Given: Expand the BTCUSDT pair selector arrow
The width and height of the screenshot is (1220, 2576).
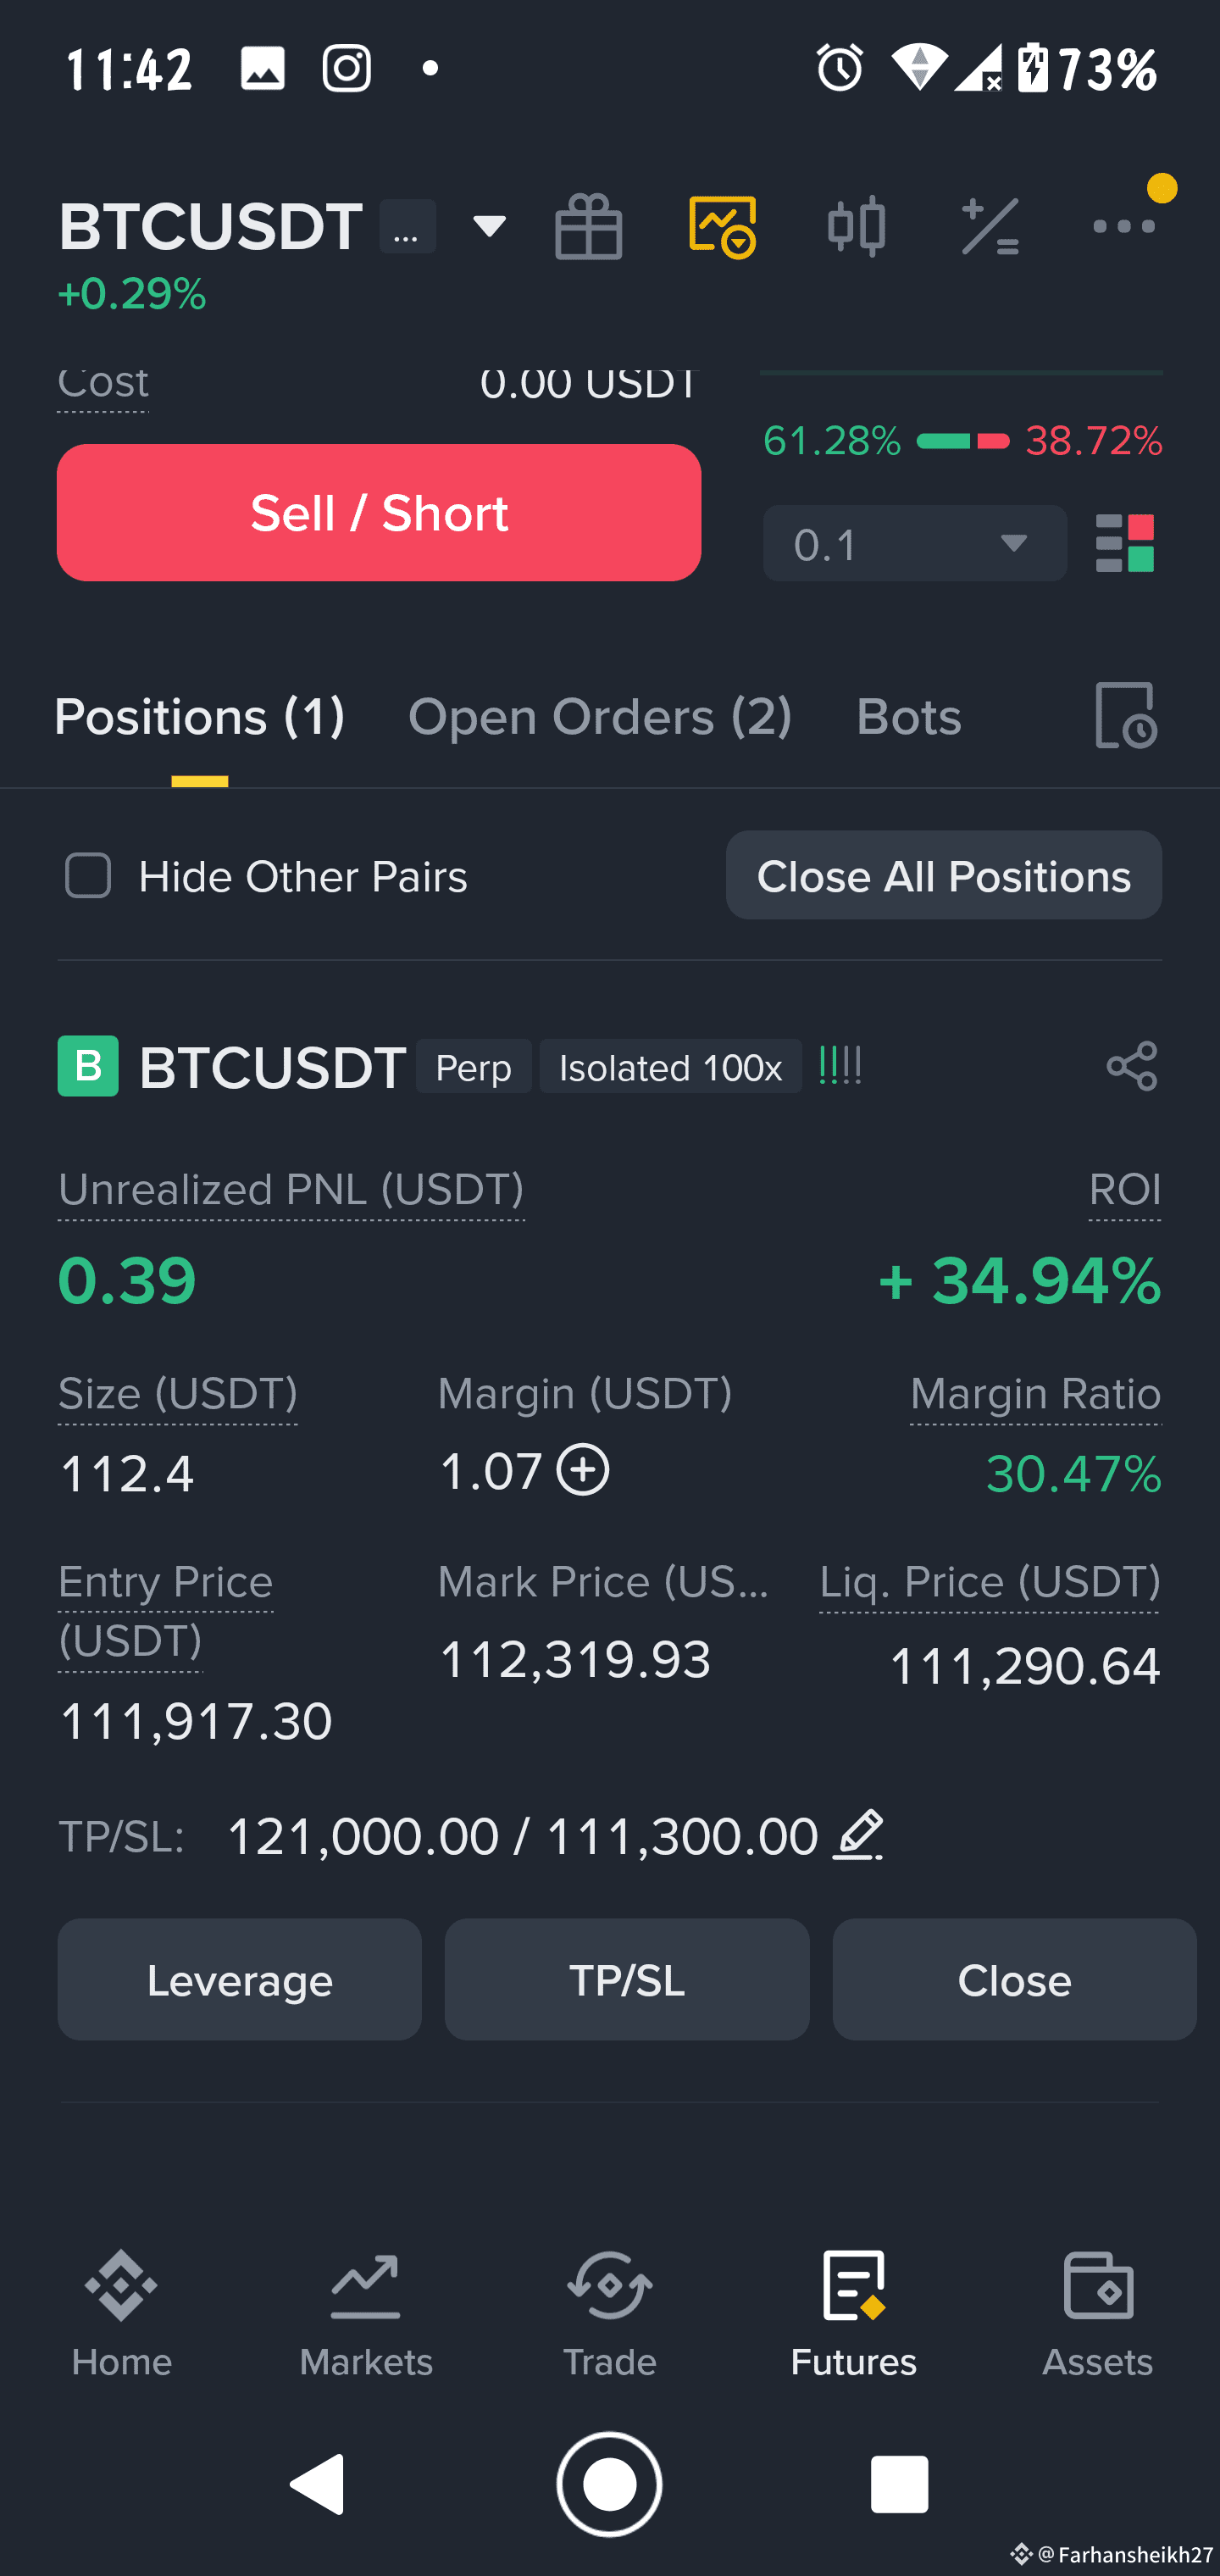Looking at the screenshot, I should (x=489, y=227).
